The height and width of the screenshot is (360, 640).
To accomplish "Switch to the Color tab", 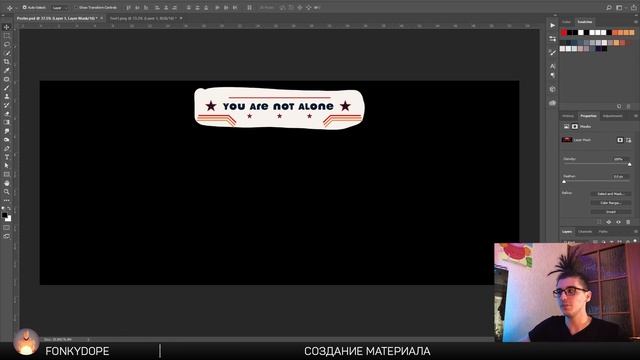I will tap(567, 22).
